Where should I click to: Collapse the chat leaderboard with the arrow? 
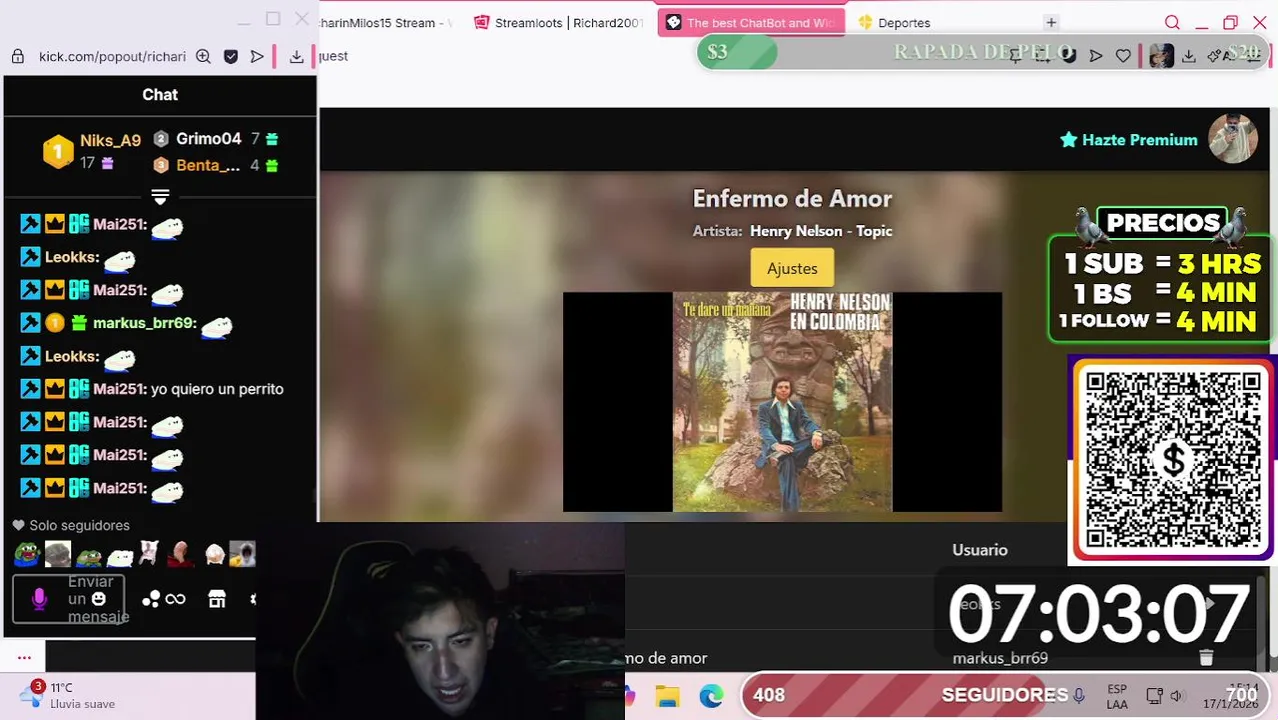coord(160,196)
